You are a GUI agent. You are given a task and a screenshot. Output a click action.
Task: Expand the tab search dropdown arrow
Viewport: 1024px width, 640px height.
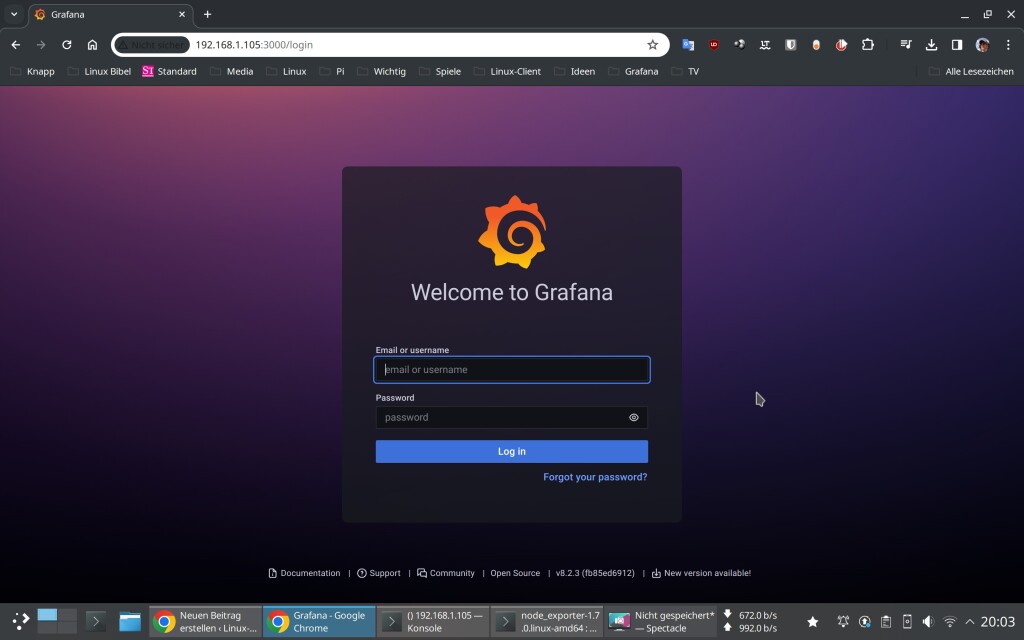coord(14,14)
